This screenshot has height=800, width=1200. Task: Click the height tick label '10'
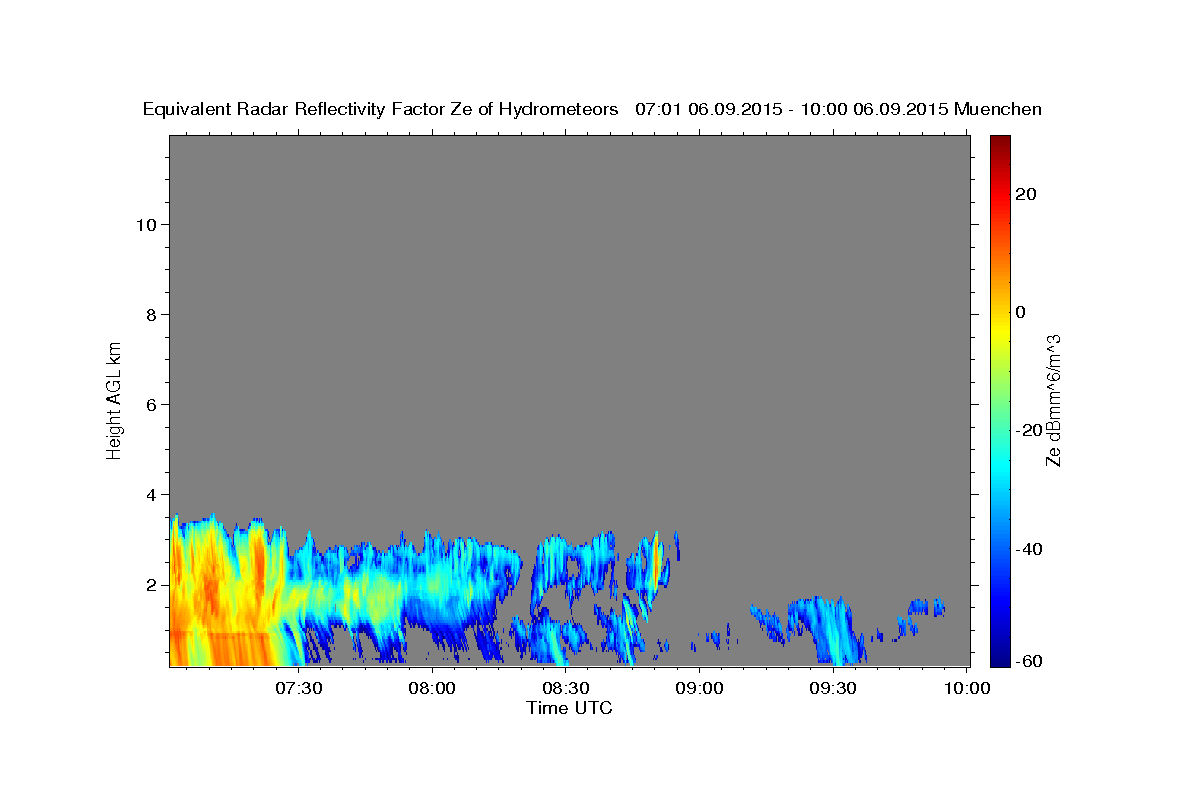click(146, 224)
